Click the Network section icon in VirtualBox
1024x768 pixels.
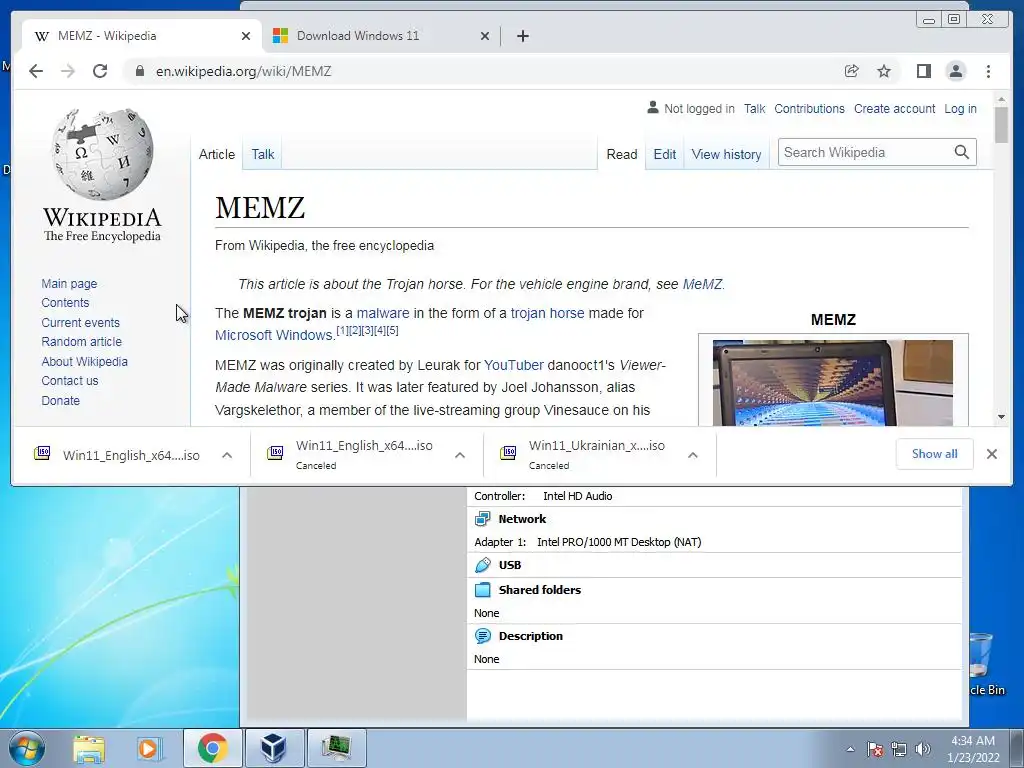[483, 519]
